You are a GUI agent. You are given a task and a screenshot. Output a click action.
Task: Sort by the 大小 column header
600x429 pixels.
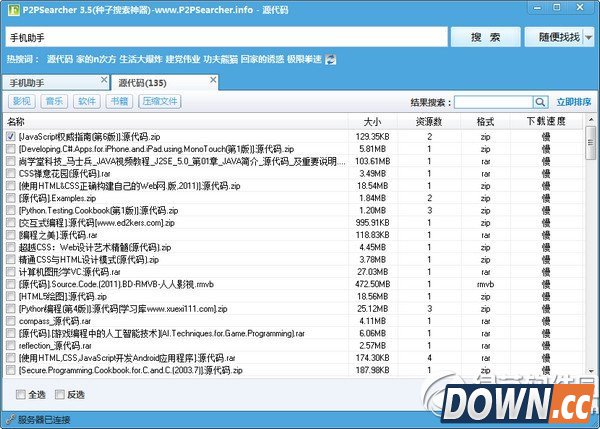(373, 122)
